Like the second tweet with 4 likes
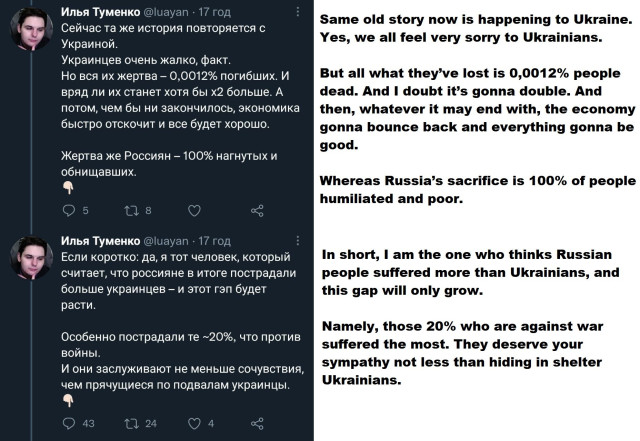This screenshot has width=640, height=441. pos(194,423)
